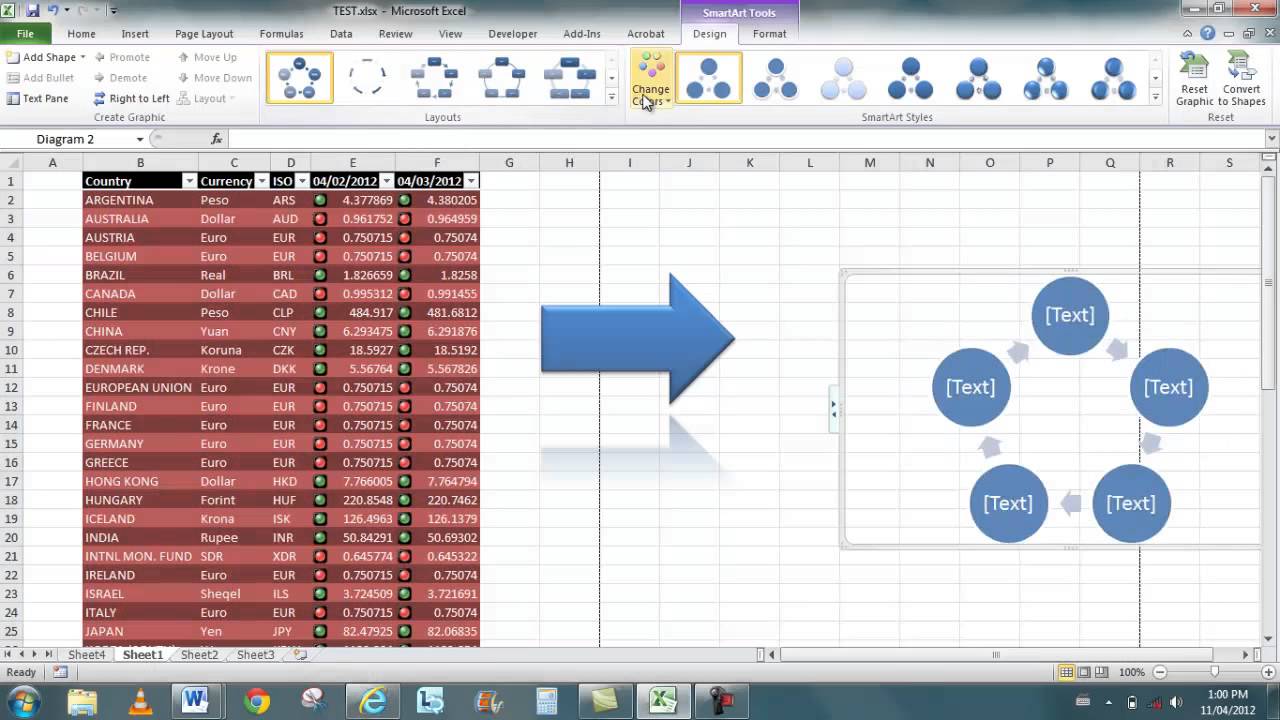
Task: Click the Windows Start button
Action: click(24, 700)
